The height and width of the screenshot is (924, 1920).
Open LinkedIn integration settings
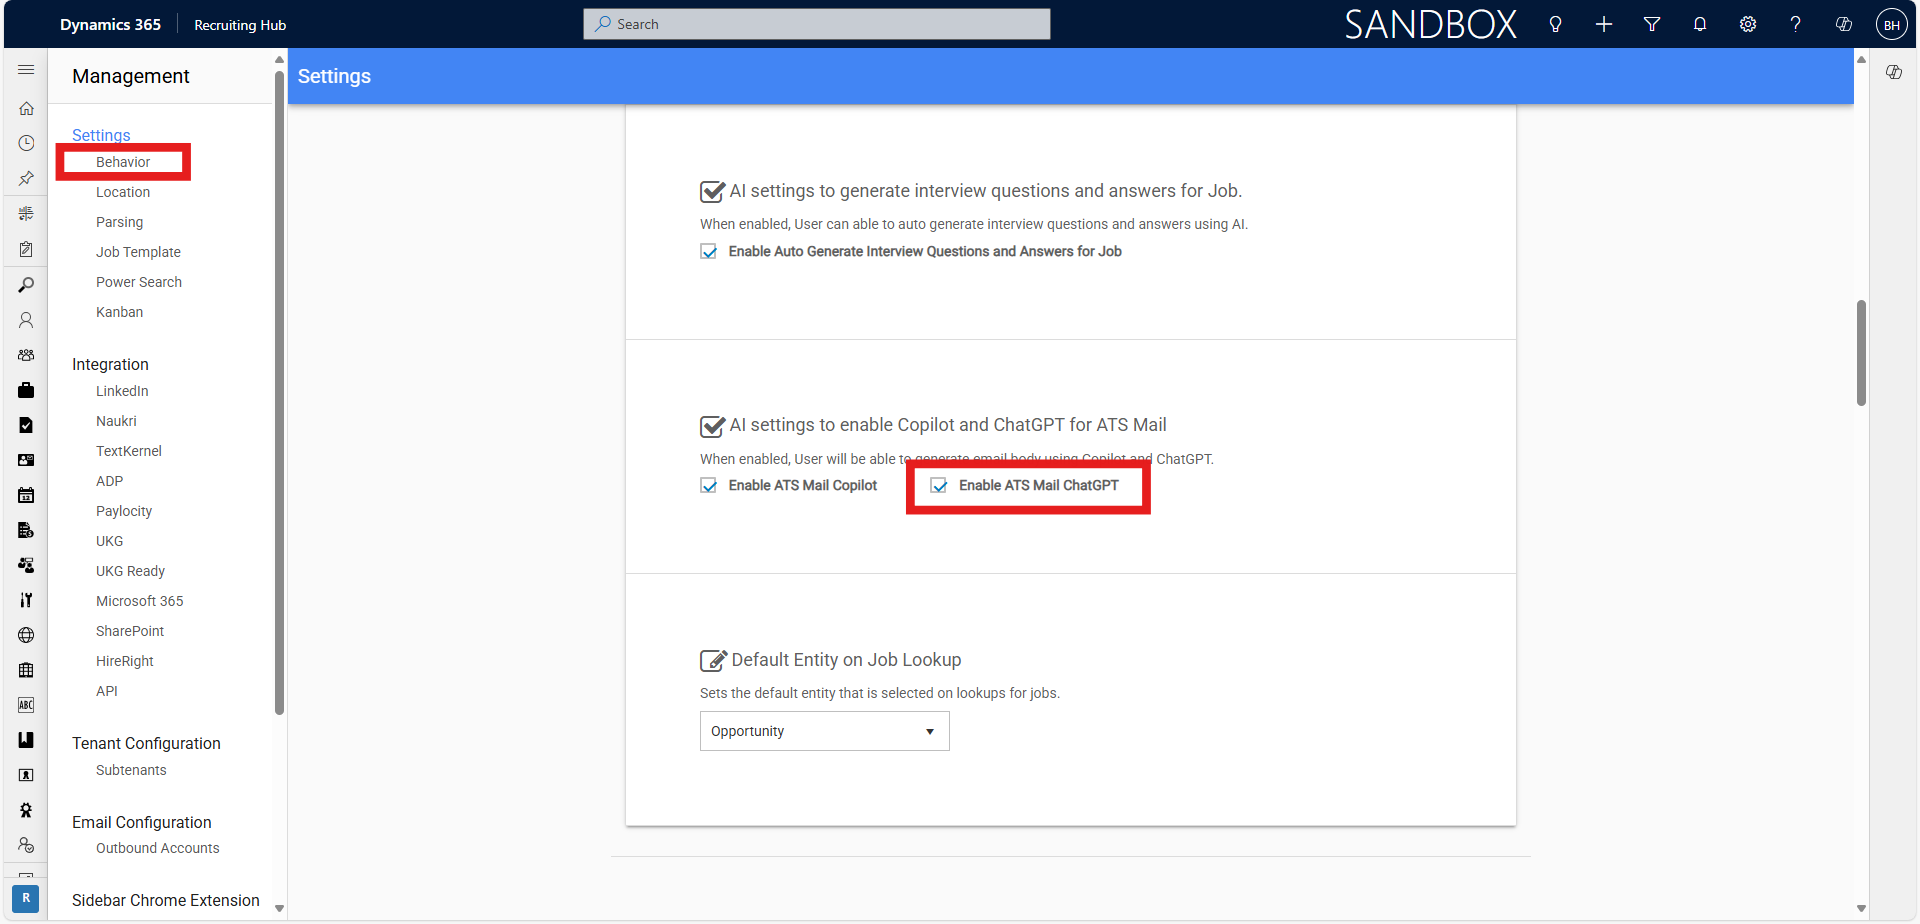coord(122,391)
